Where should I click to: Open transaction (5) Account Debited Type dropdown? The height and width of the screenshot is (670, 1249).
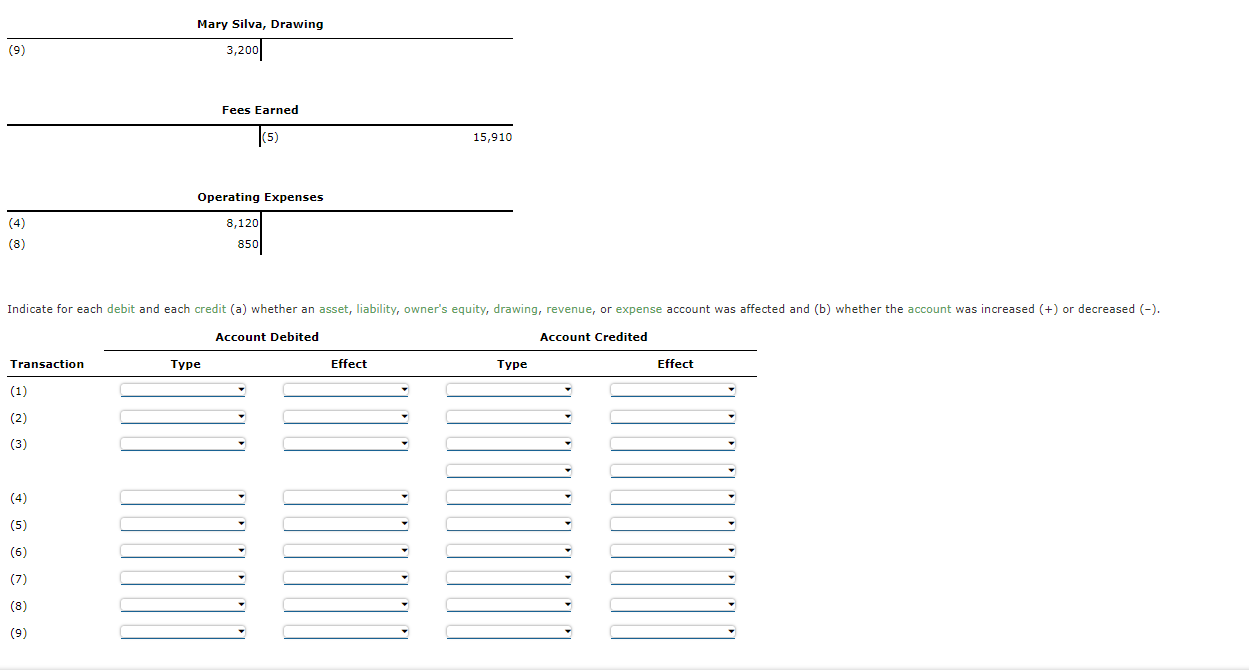coord(183,524)
